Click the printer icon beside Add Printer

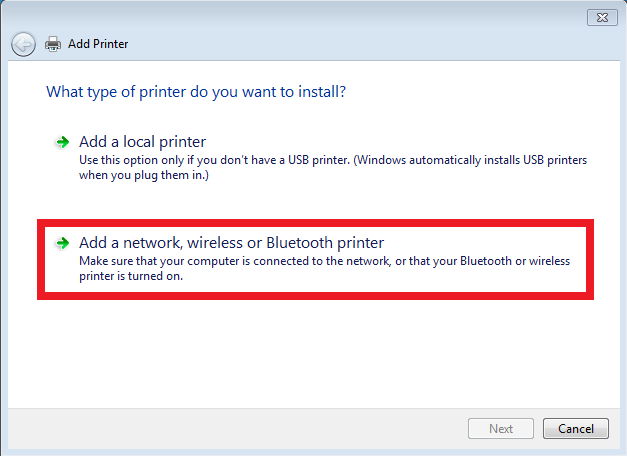click(x=53, y=44)
